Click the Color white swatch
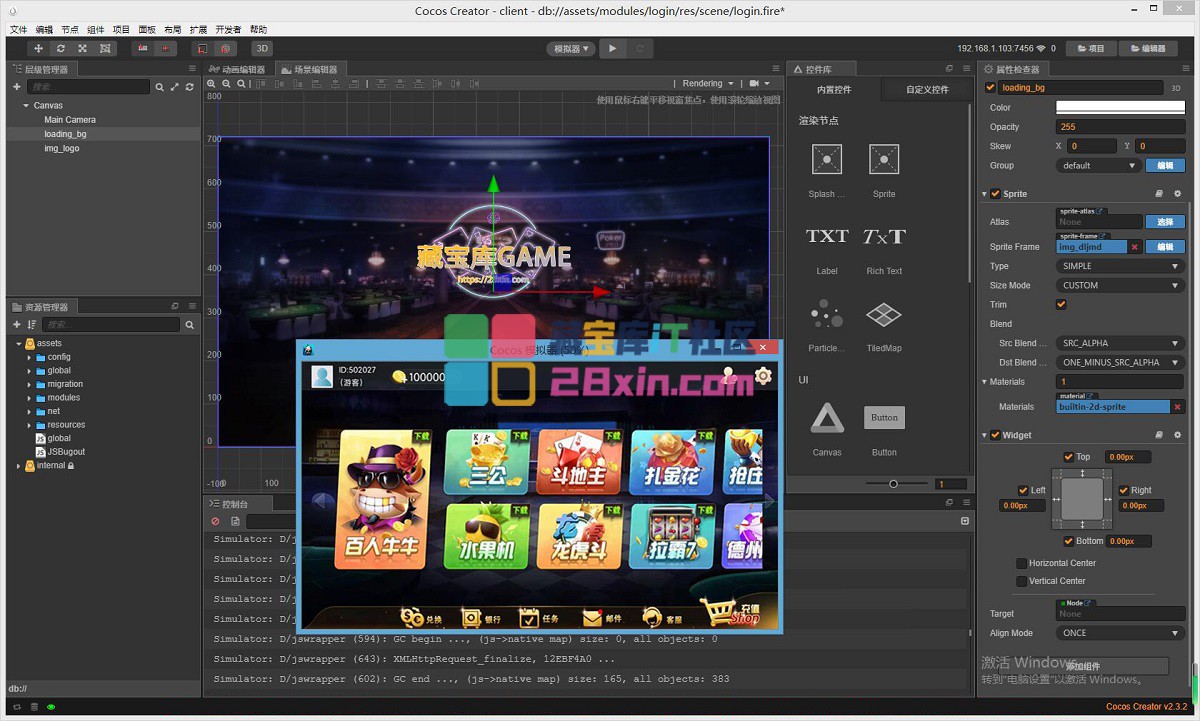1200x721 pixels. [x=1120, y=108]
